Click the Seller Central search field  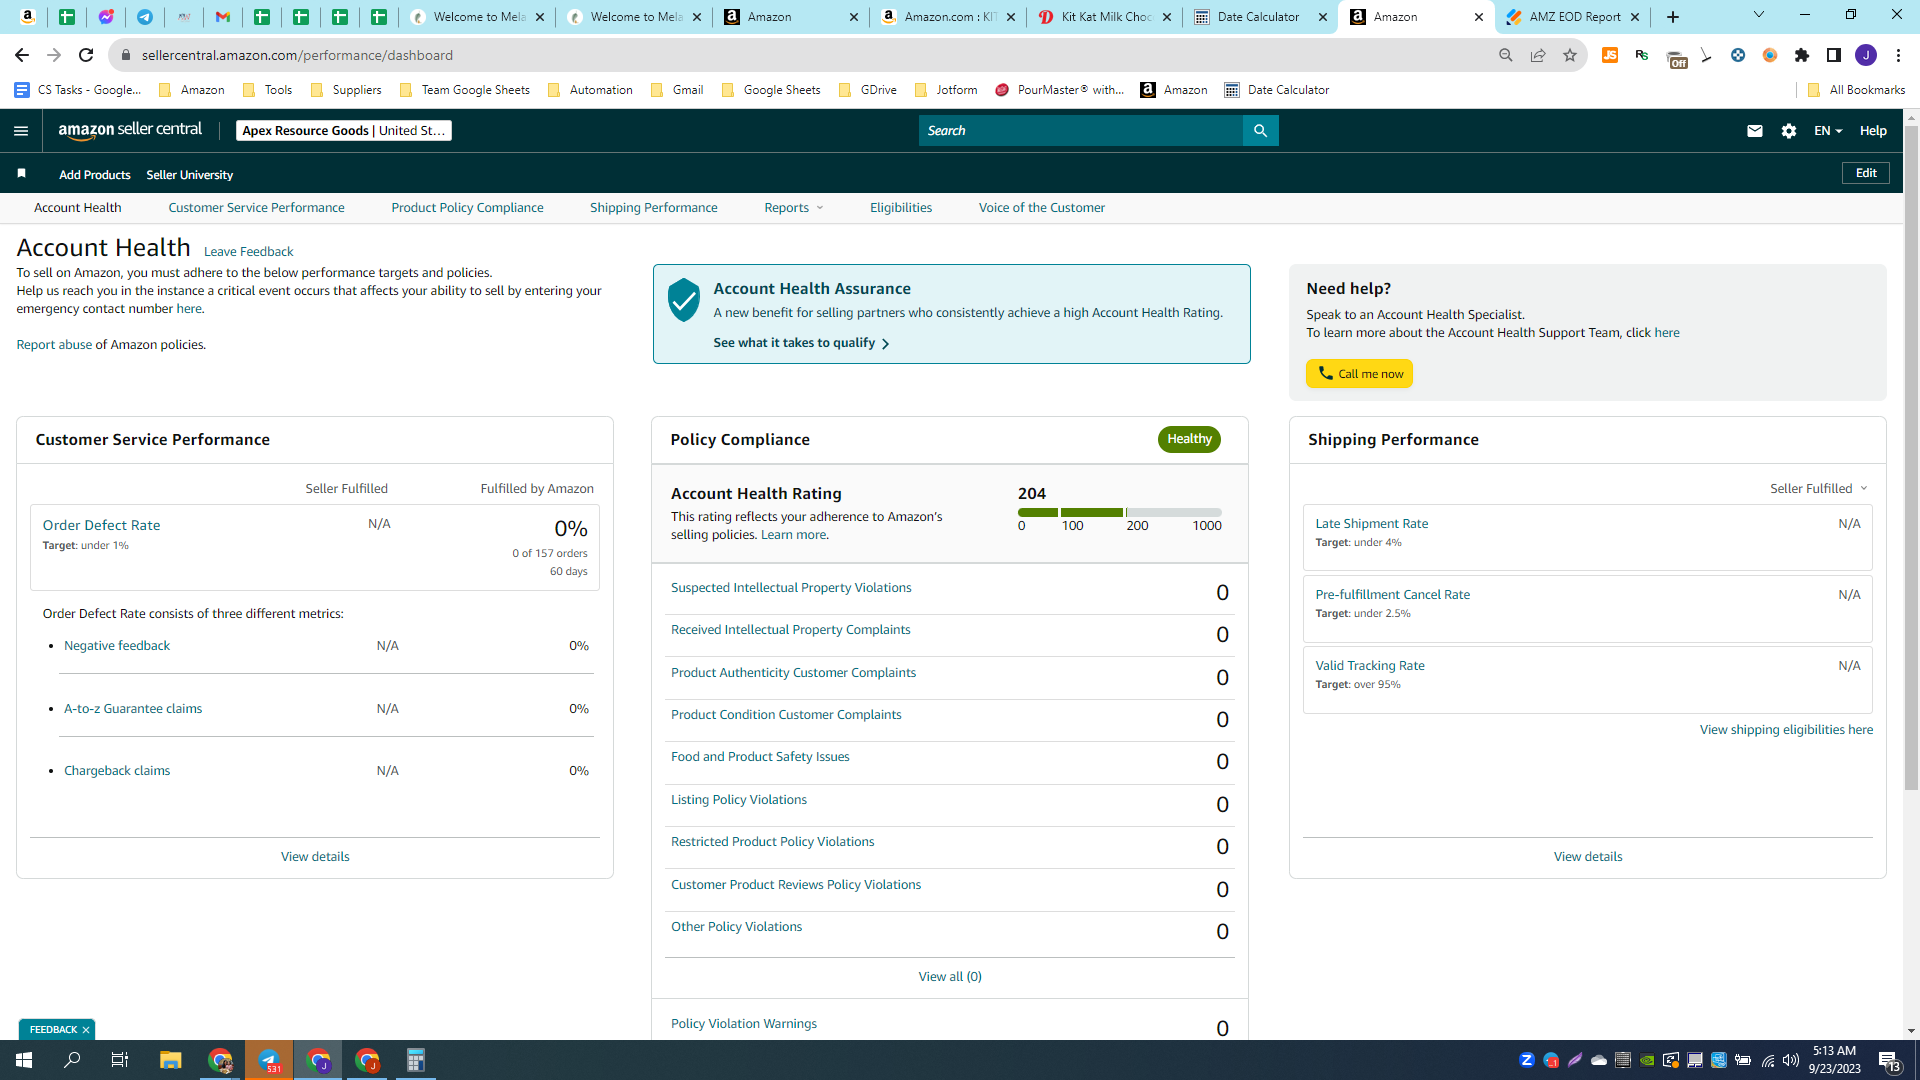[x=1081, y=131]
